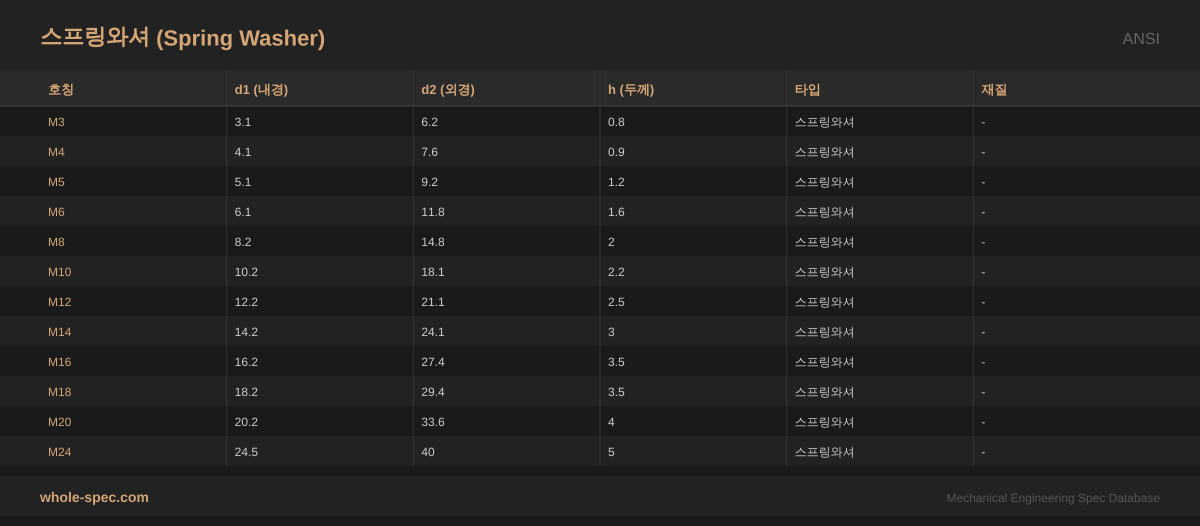
Task: Click Mechanical Engineering Spec Database footer text
Action: pos(1053,498)
